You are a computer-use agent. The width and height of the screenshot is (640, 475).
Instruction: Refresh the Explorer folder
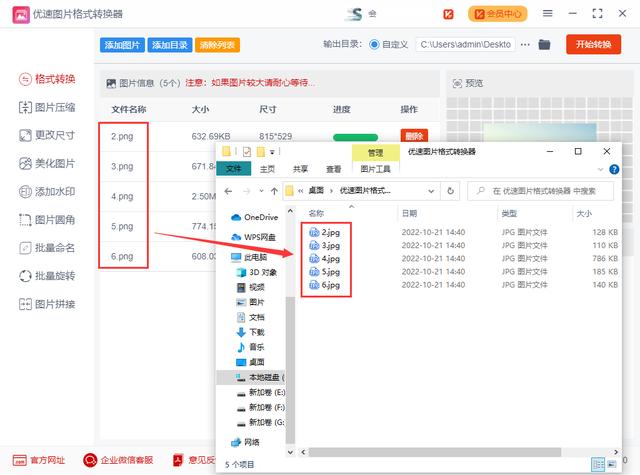[450, 191]
